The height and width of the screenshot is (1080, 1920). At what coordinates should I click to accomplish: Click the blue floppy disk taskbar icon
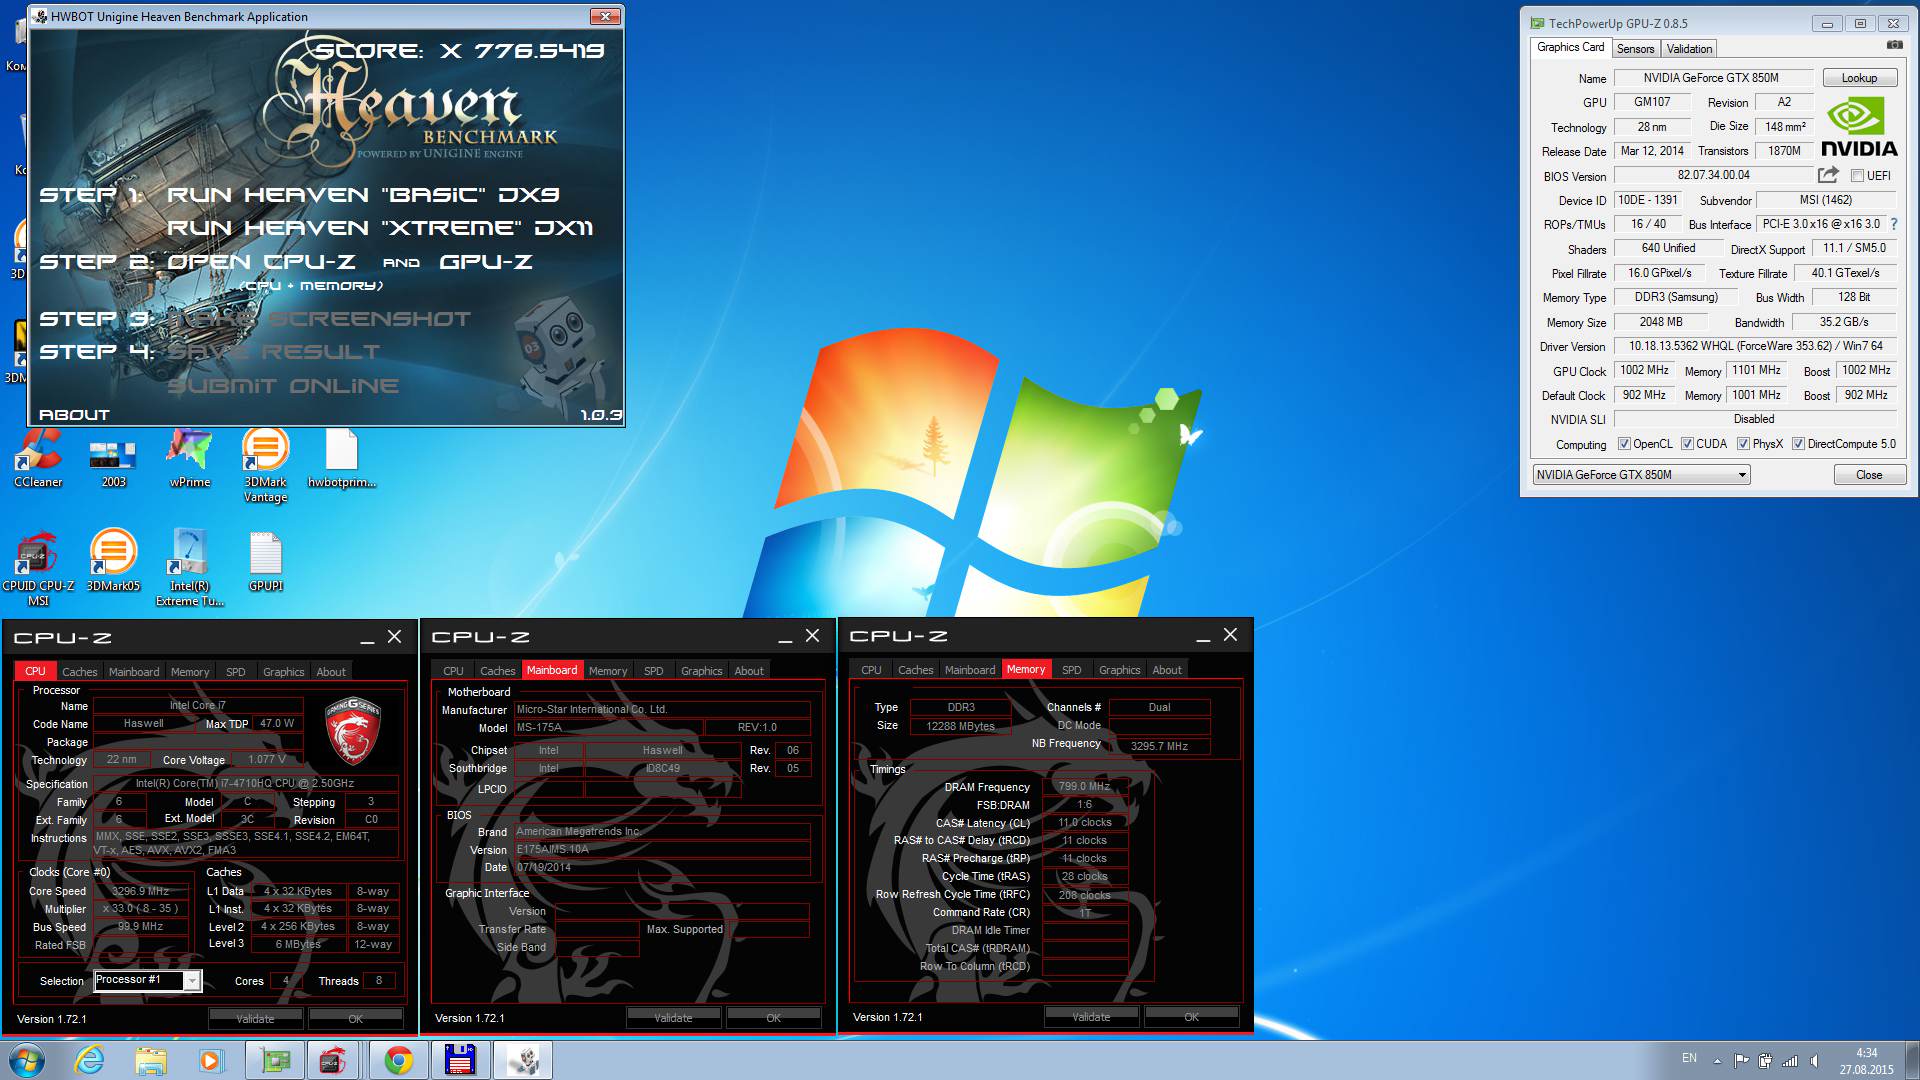point(460,1060)
